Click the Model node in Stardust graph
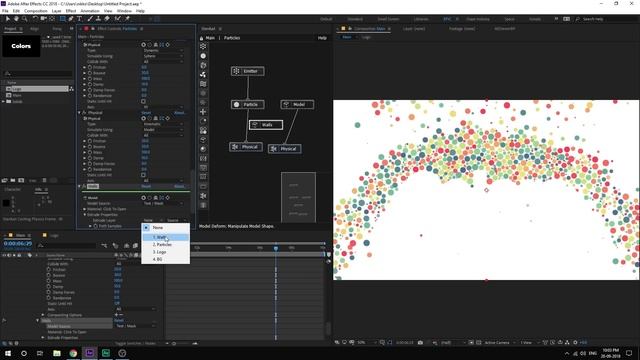This screenshot has height=360, width=640. click(x=298, y=104)
